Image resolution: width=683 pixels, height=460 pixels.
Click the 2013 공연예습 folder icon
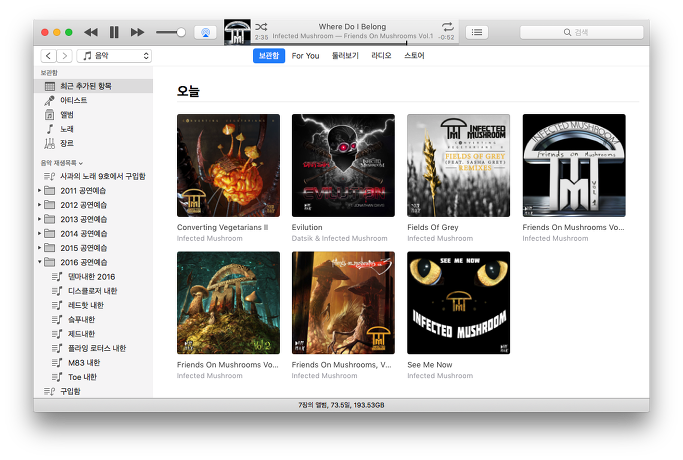tap(50, 219)
